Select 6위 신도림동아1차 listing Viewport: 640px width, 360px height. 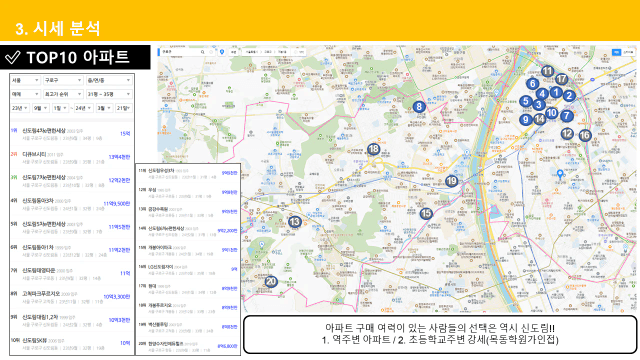click(x=71, y=251)
